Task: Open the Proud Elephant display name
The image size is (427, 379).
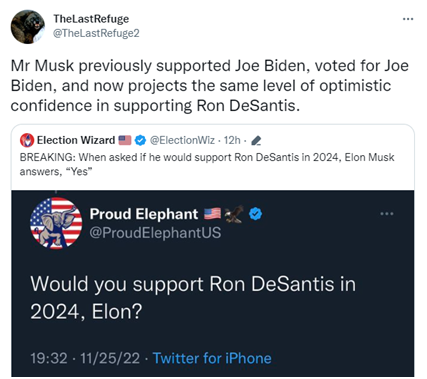Action: click(144, 214)
